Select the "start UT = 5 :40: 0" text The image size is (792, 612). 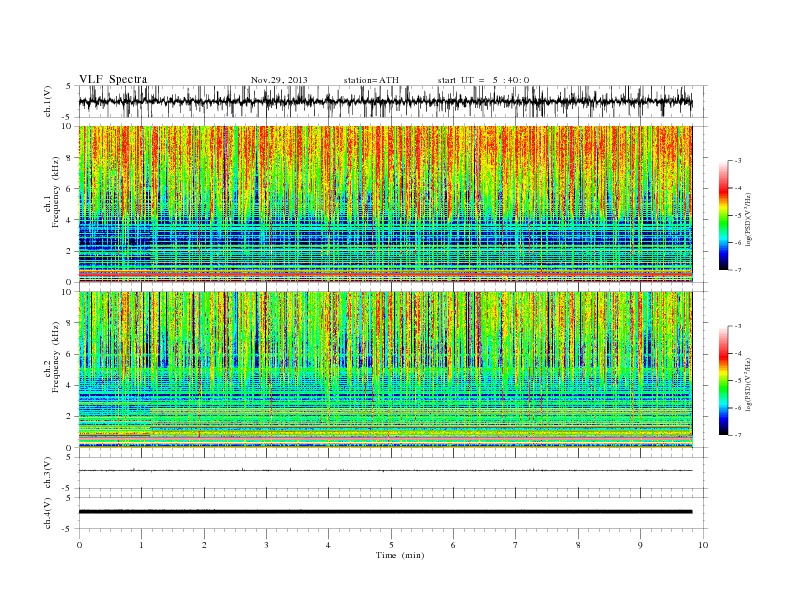[483, 80]
